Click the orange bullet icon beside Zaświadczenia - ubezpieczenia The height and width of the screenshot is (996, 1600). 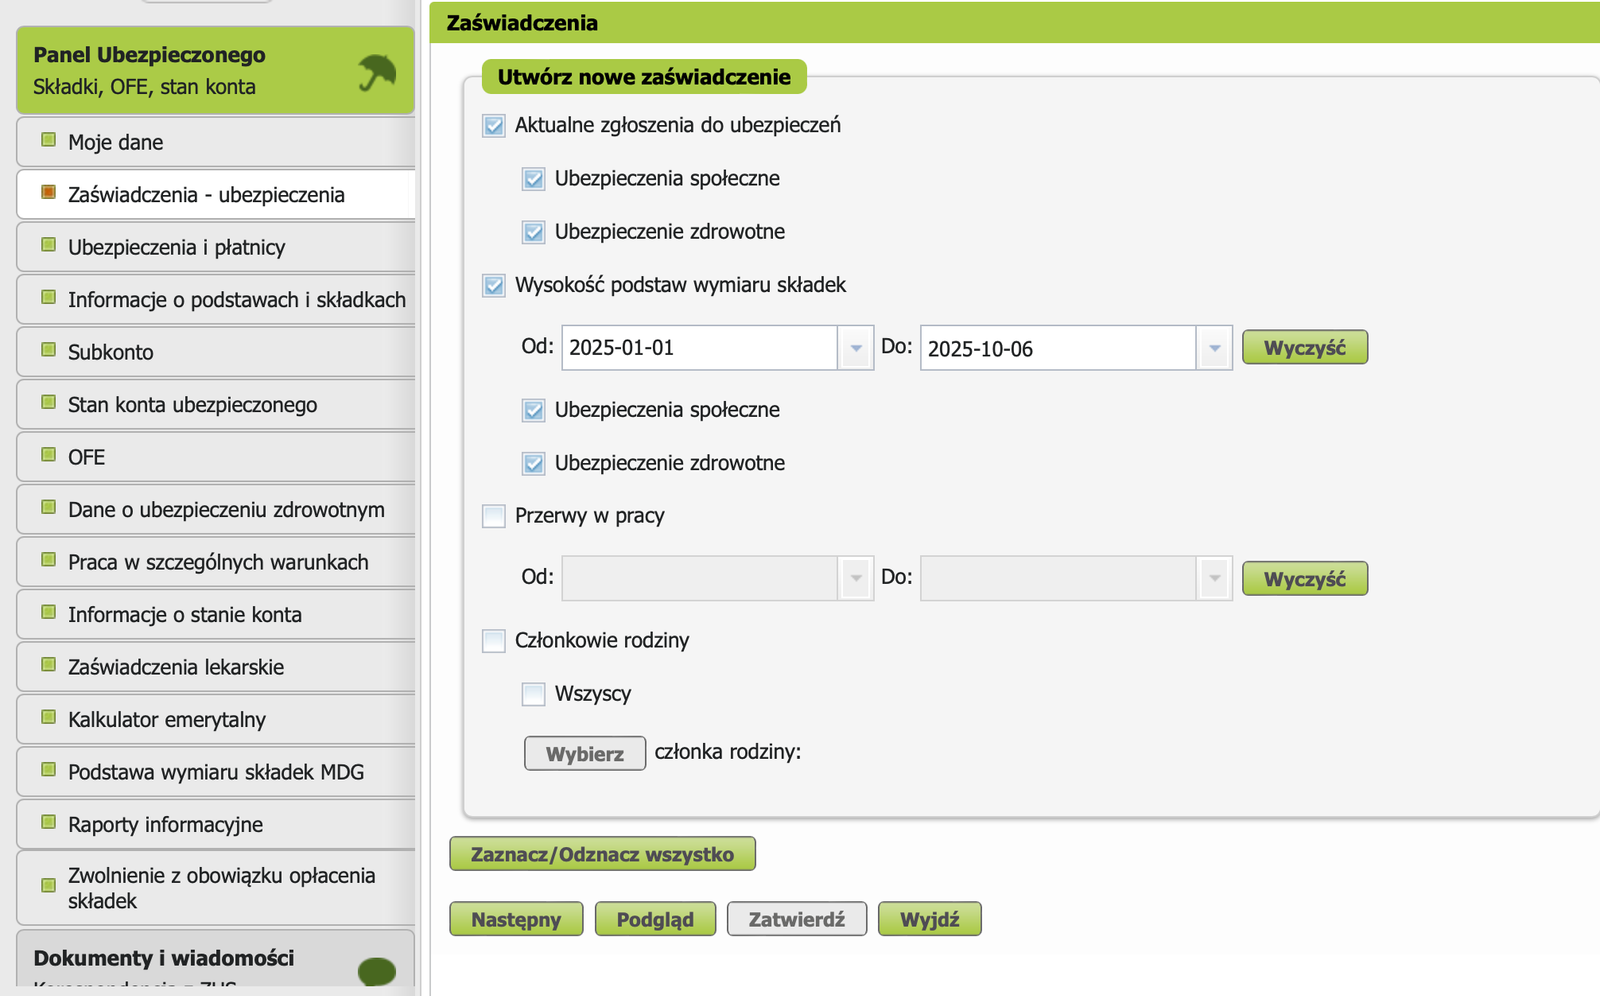48,193
